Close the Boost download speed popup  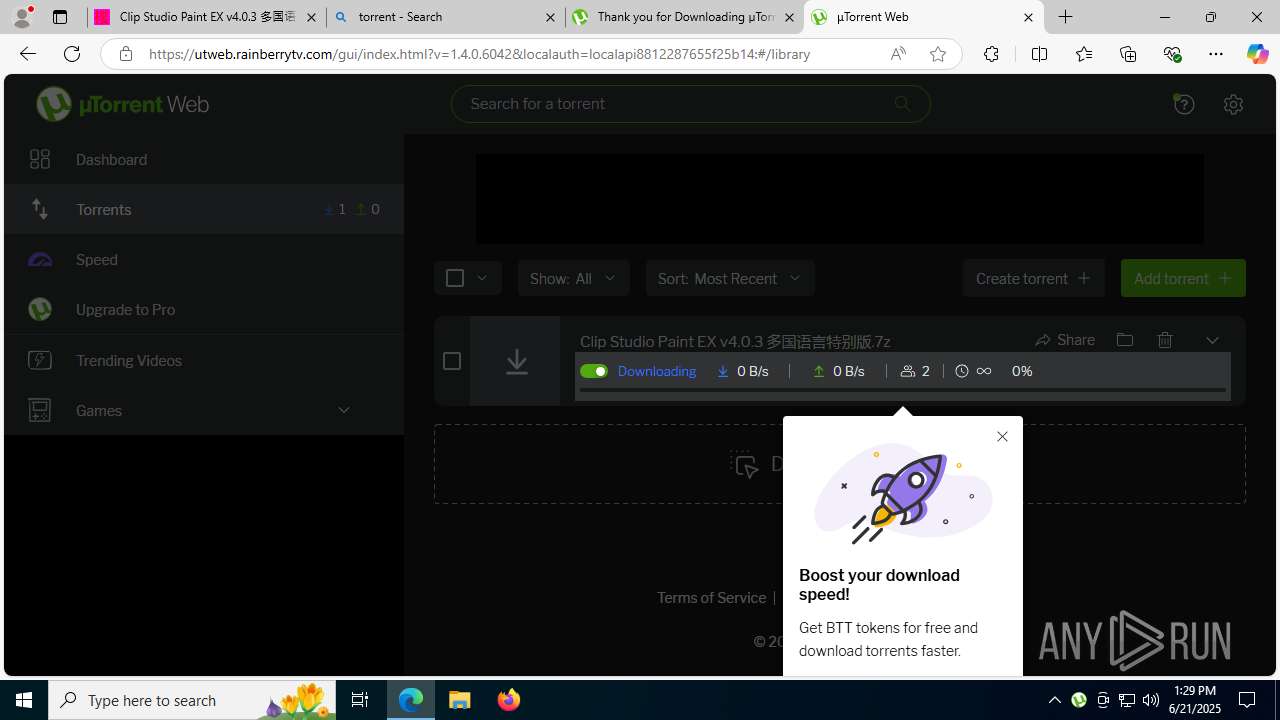(1002, 436)
